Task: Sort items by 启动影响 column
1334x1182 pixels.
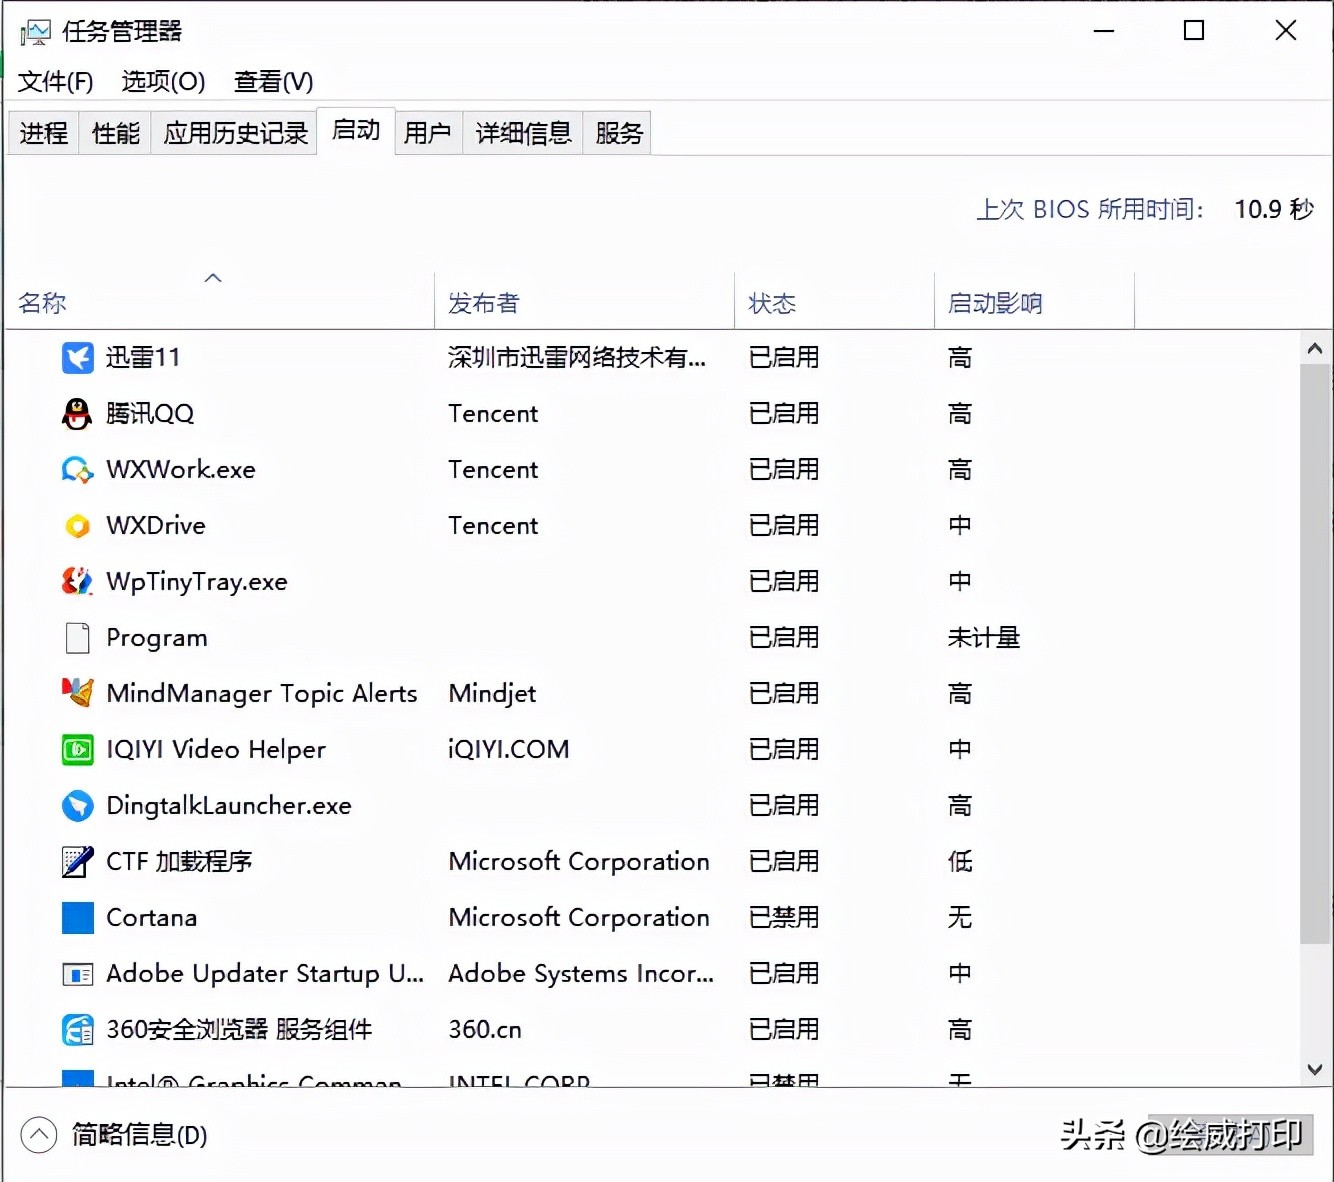Action: pos(995,302)
